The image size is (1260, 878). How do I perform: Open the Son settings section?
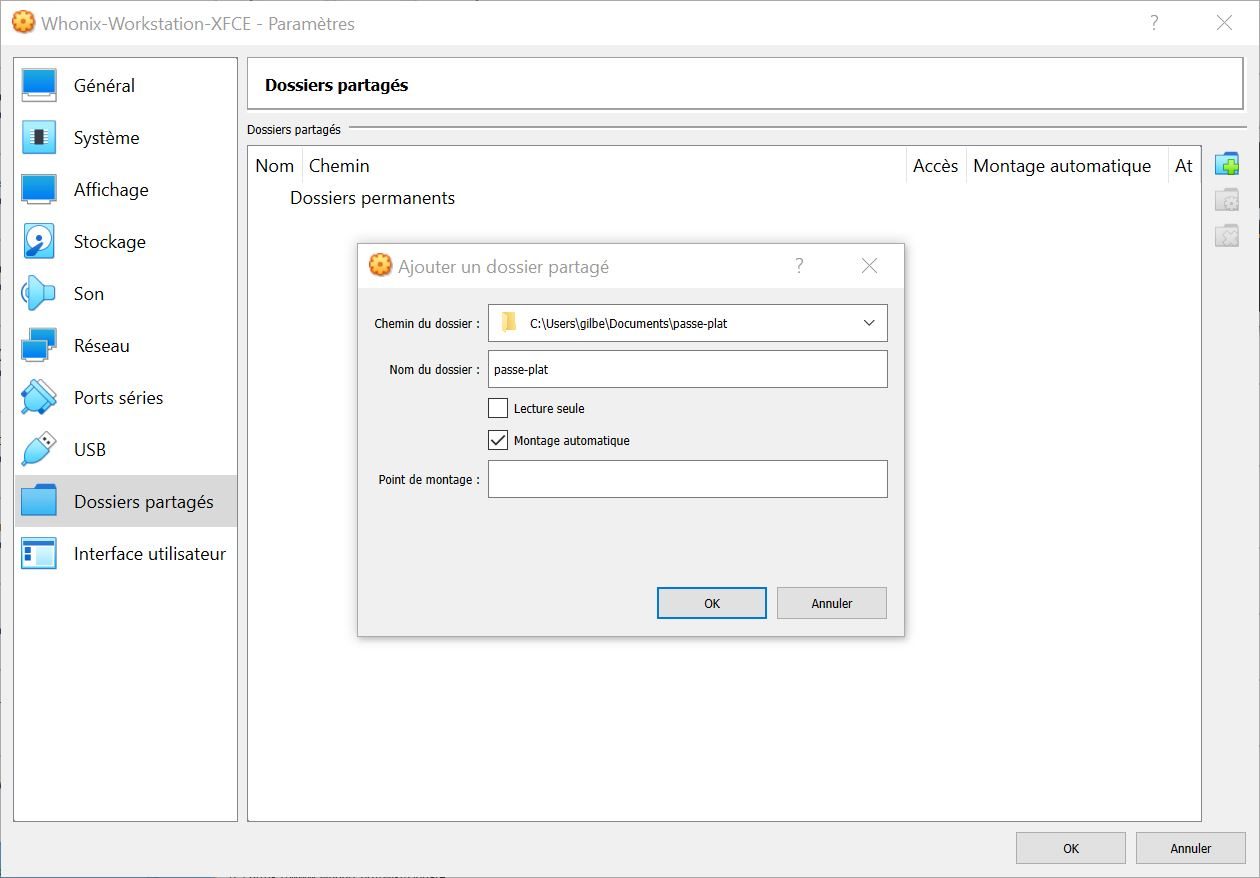coord(126,294)
